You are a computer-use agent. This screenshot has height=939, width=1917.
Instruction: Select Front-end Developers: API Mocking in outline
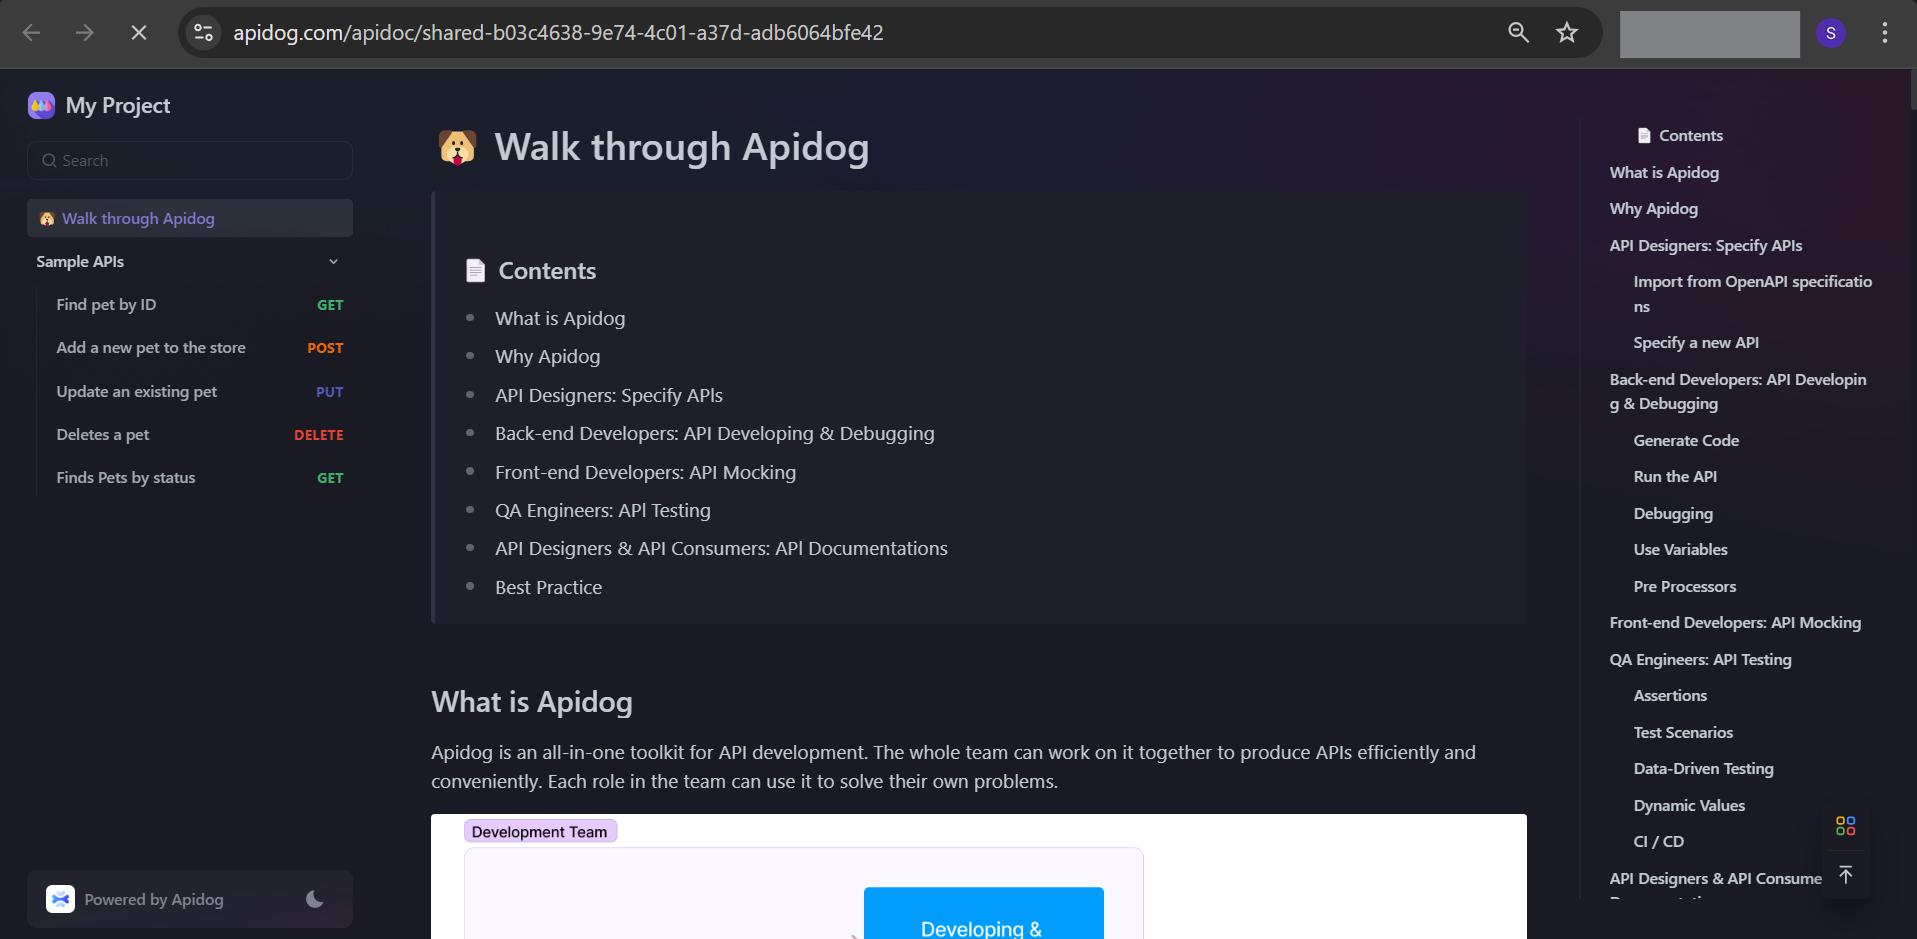1735,622
